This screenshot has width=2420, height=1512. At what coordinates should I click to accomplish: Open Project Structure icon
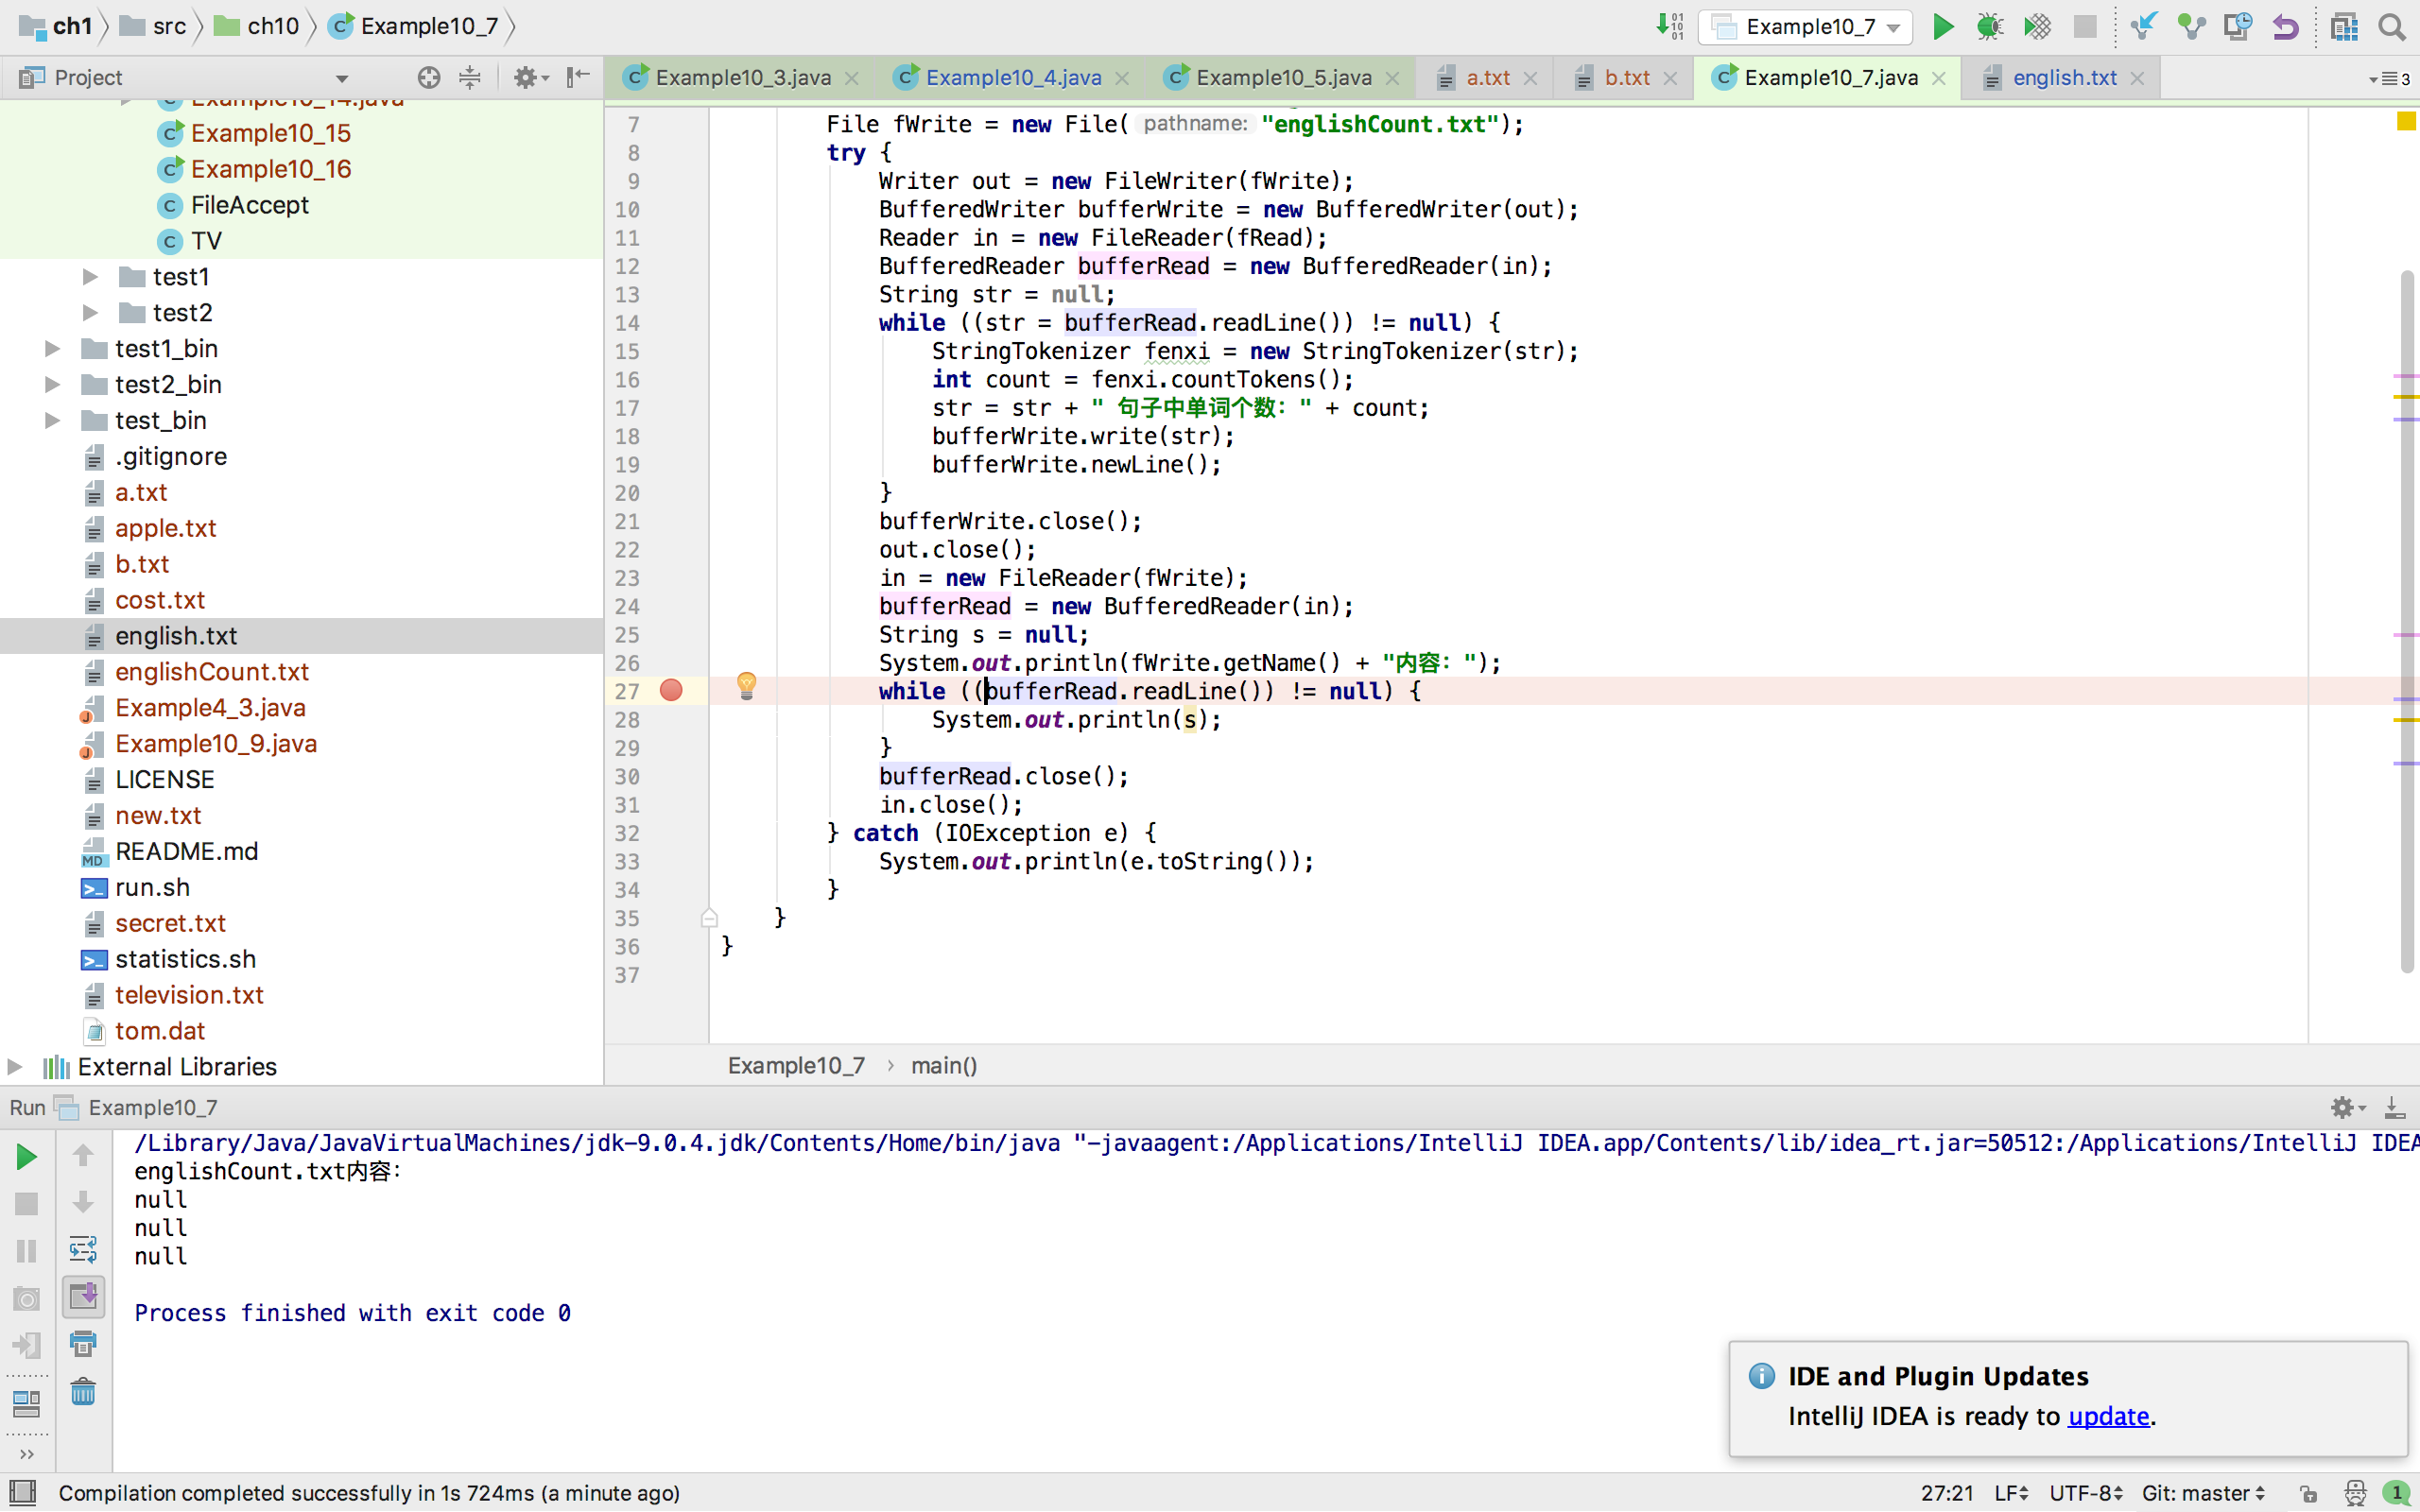pyautogui.click(x=2344, y=26)
